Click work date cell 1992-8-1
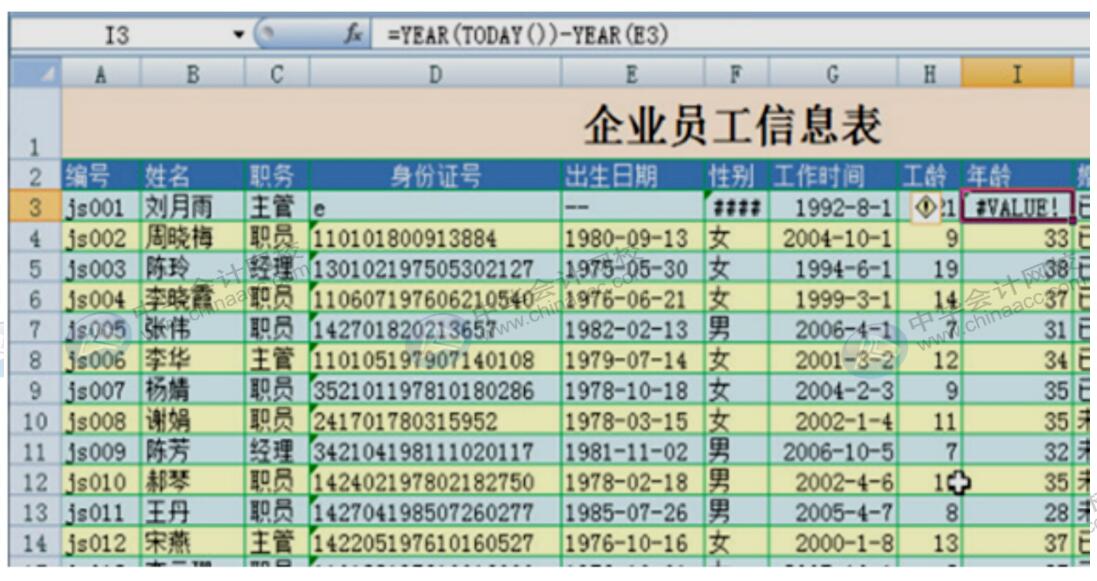 [x=833, y=206]
